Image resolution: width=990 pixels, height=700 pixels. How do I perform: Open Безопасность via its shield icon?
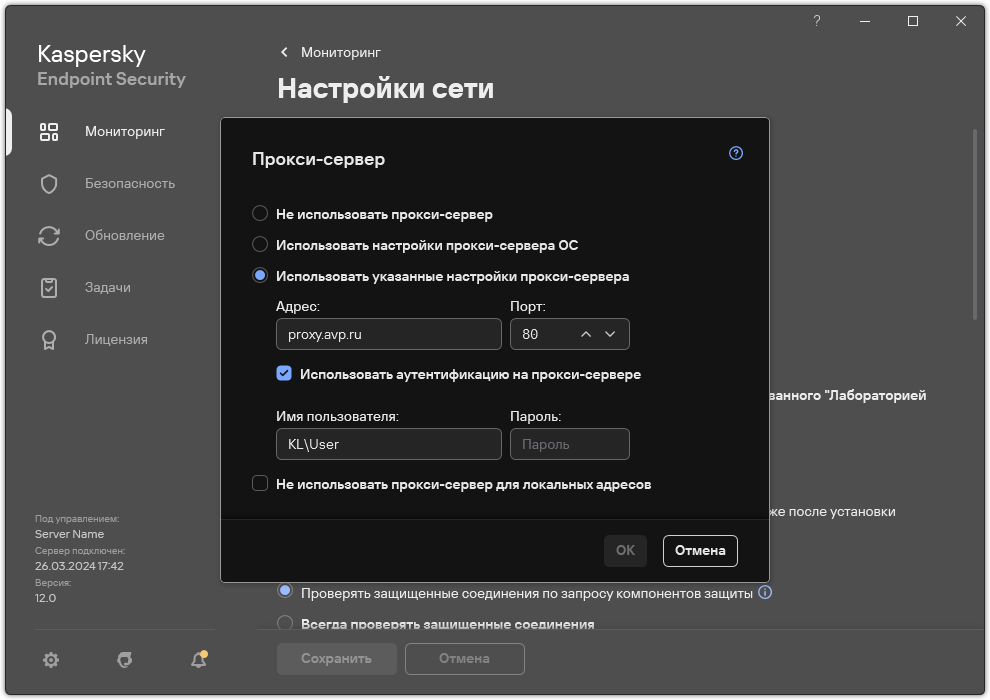[x=48, y=183]
